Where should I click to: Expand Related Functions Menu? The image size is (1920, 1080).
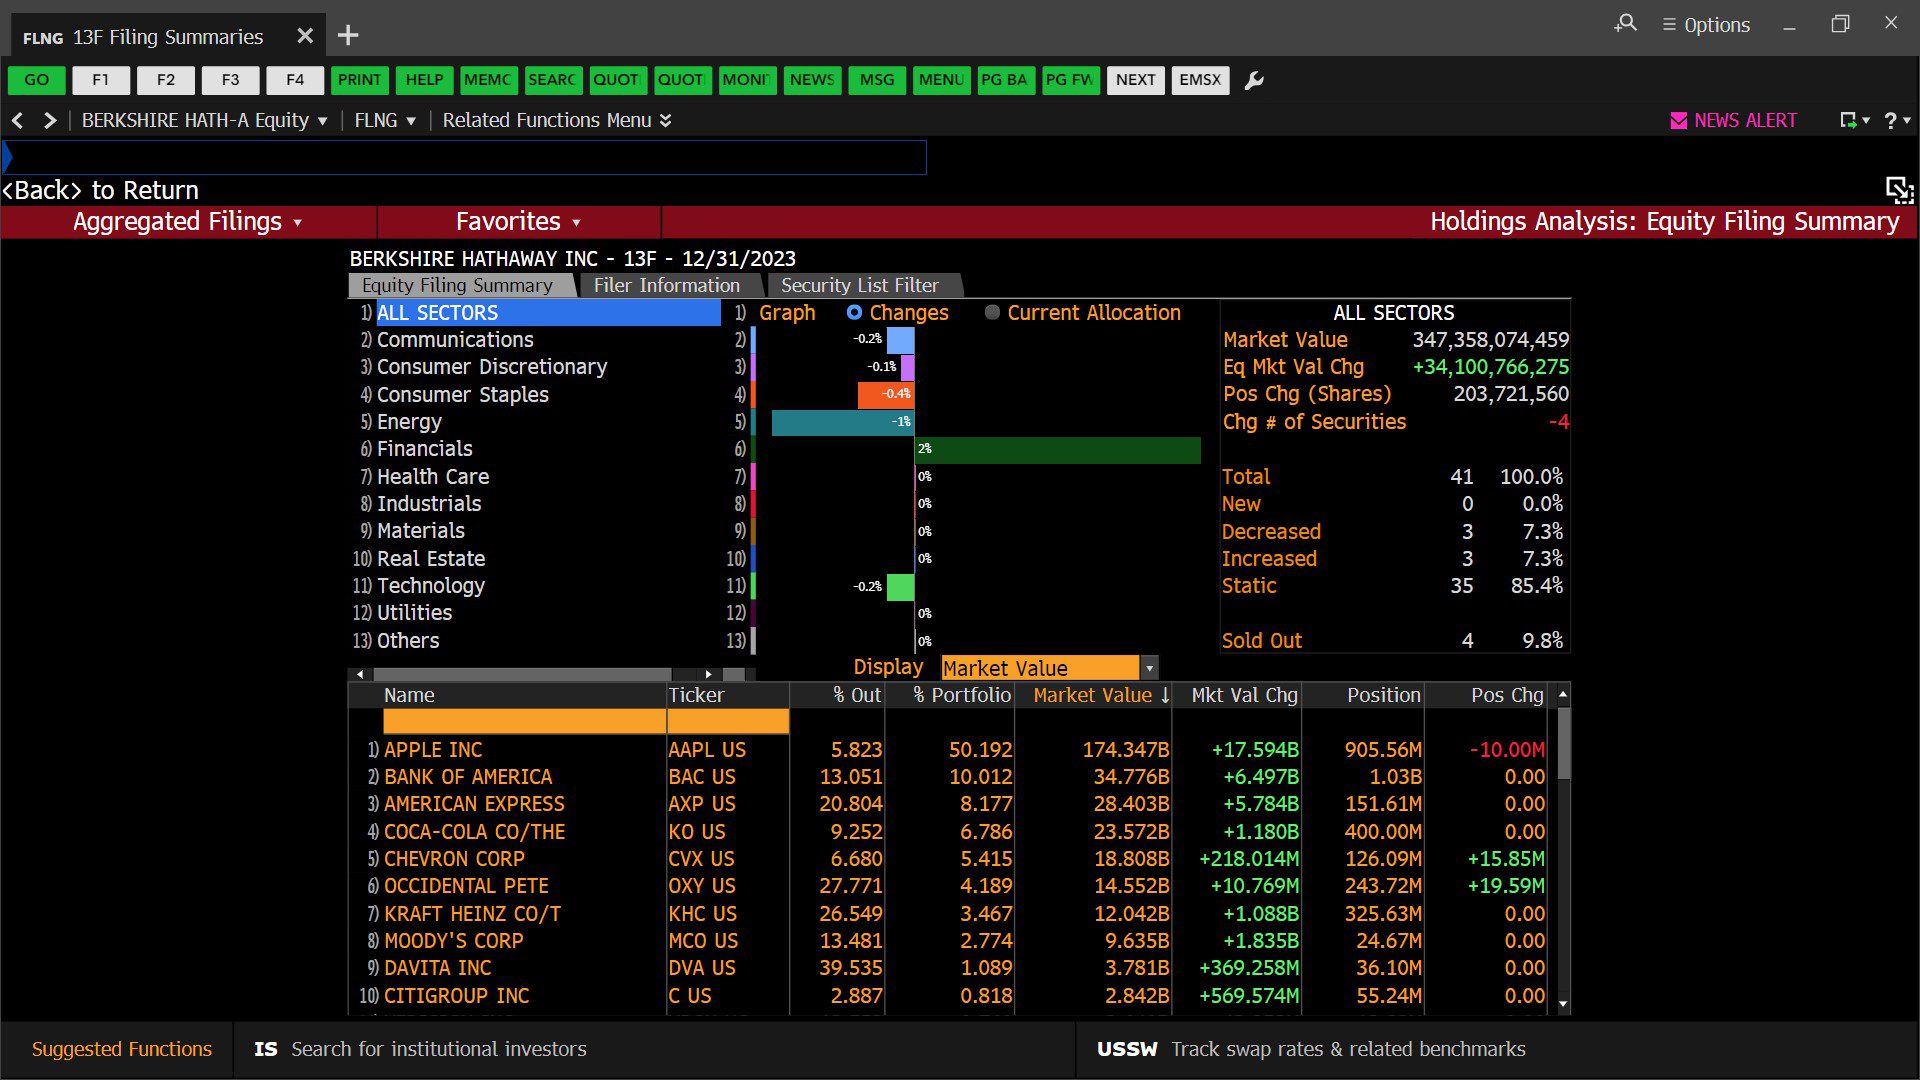557,120
